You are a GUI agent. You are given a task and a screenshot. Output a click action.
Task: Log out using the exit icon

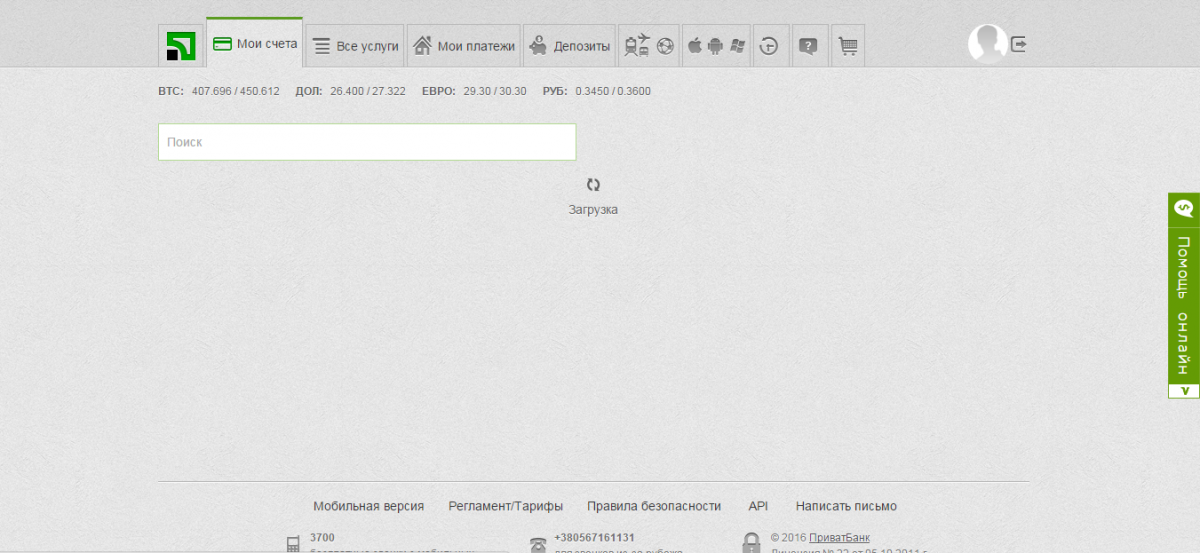coord(1019,44)
